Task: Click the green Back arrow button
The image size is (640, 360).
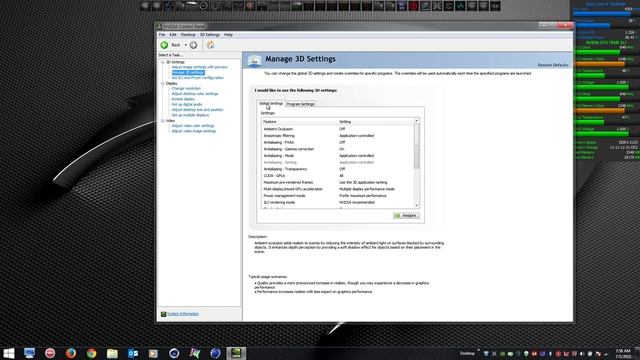Action: (x=164, y=45)
